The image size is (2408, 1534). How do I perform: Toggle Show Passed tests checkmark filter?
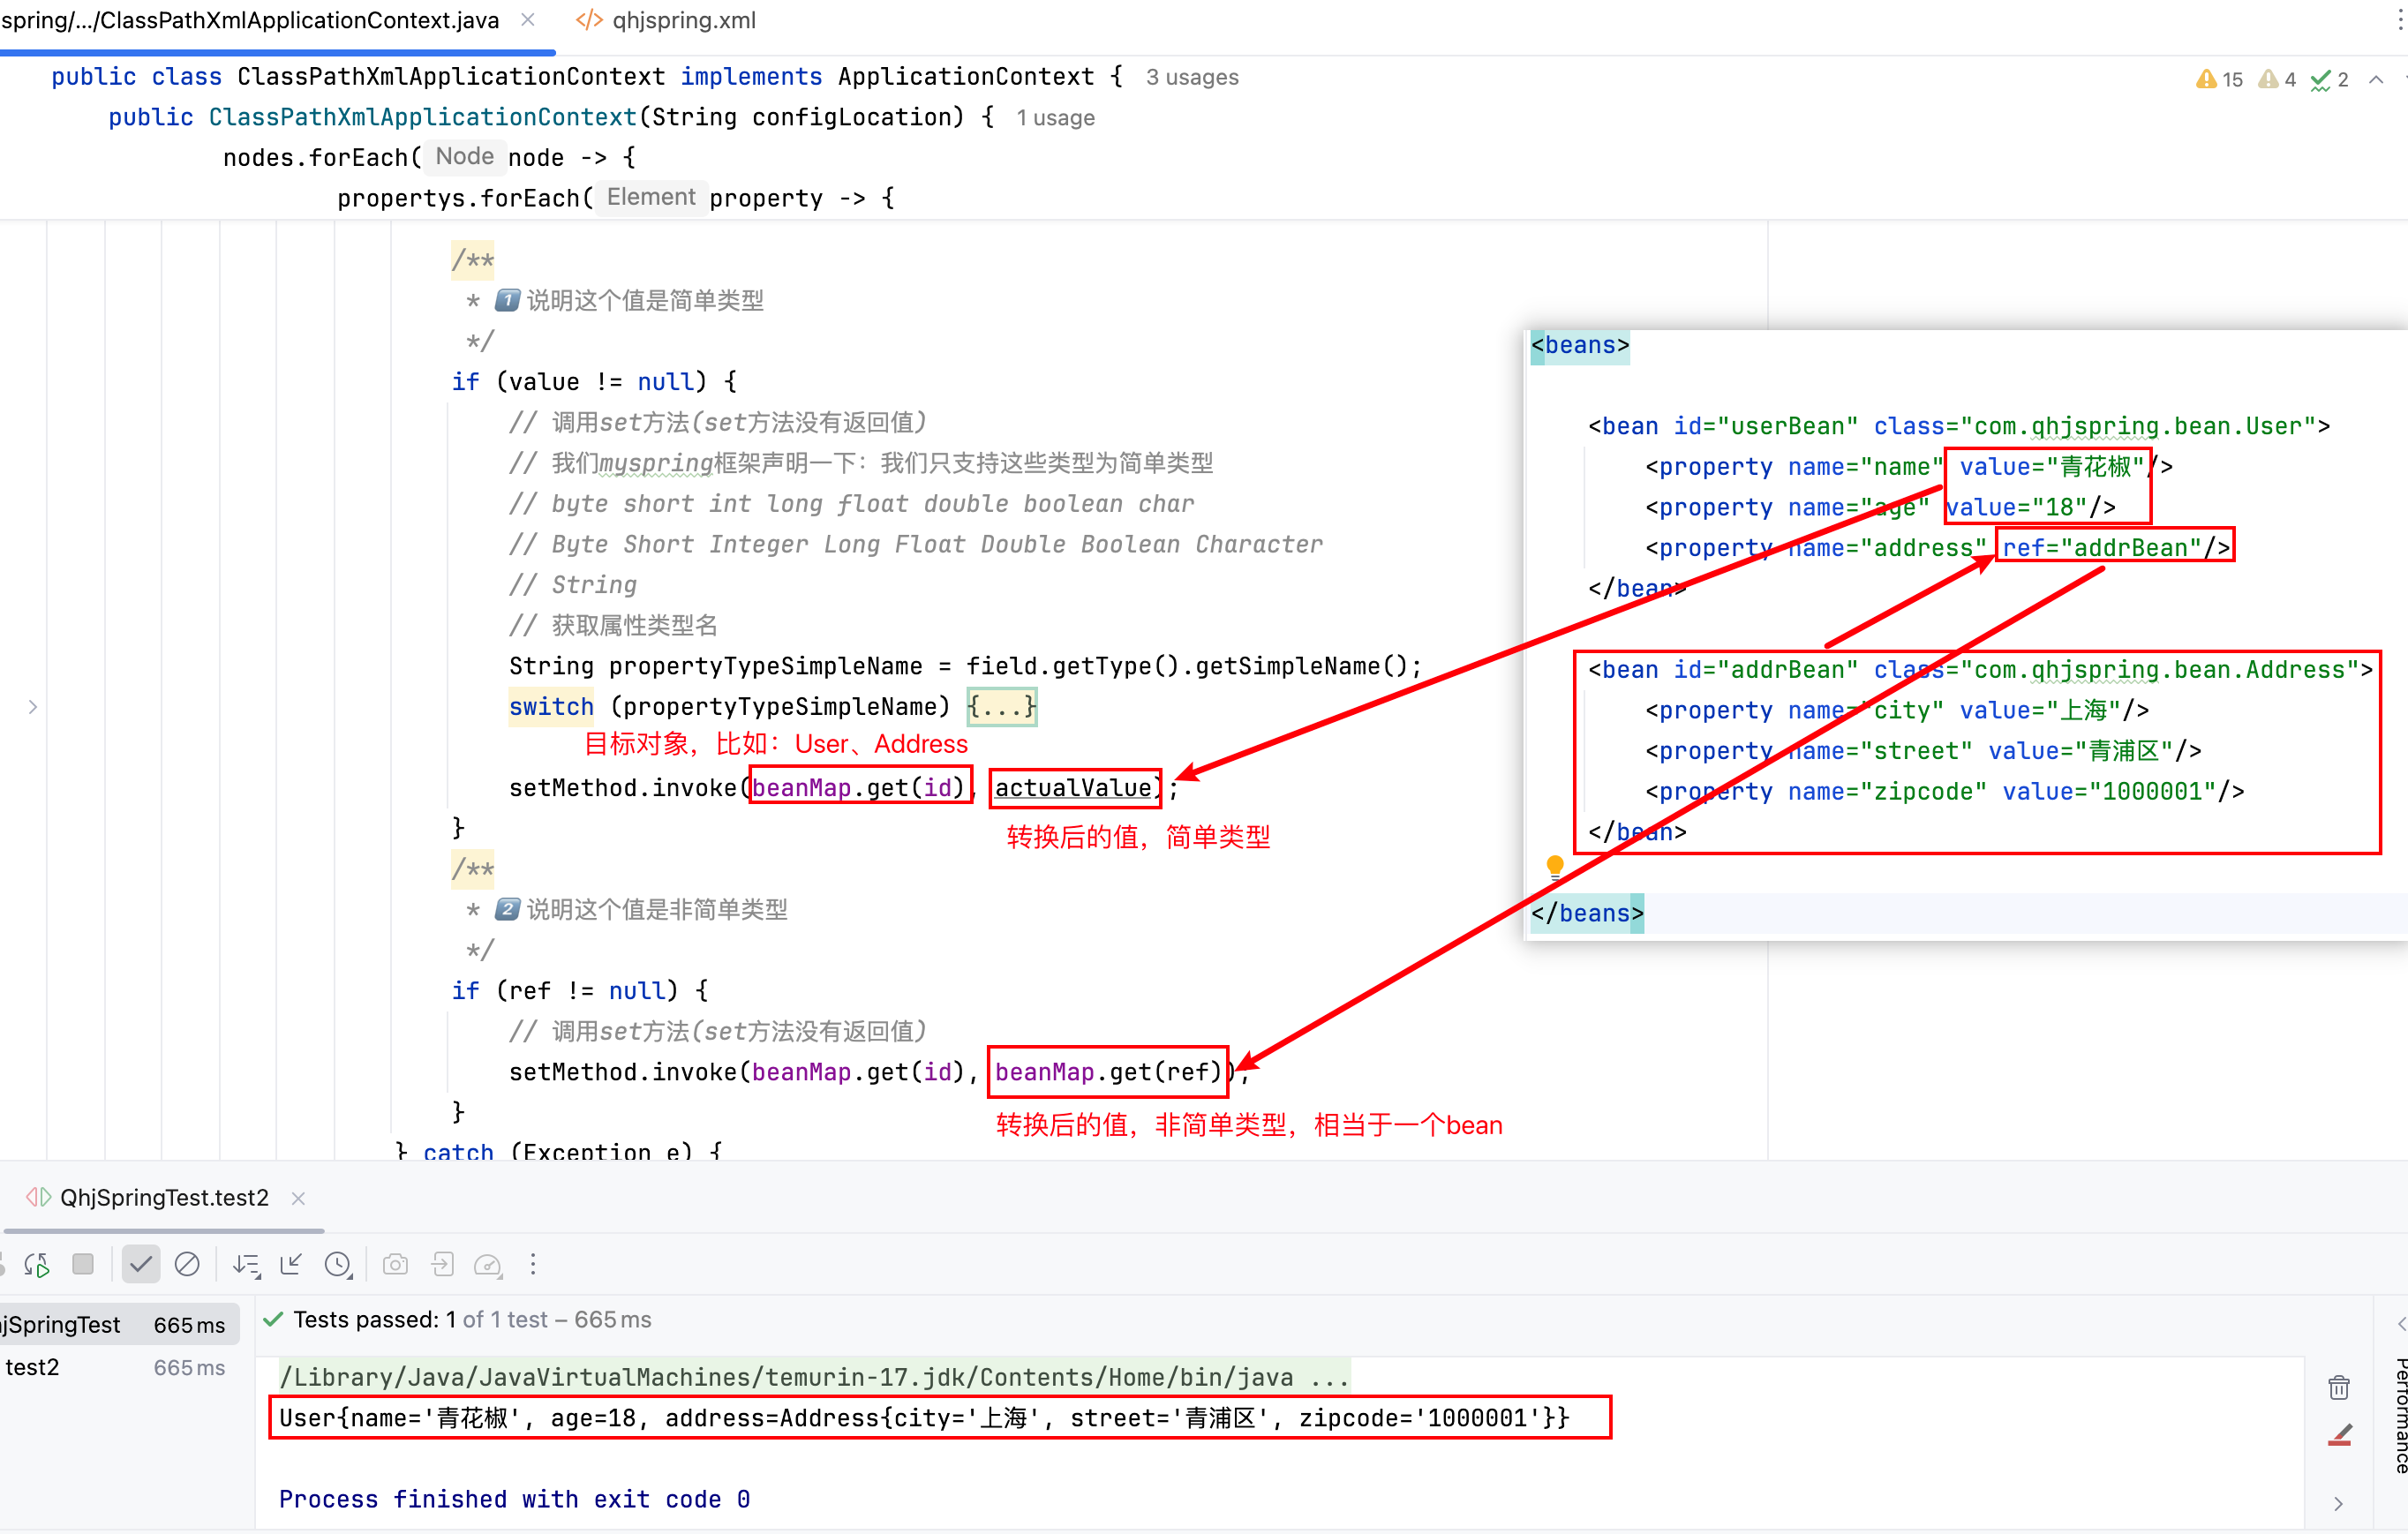point(141,1264)
